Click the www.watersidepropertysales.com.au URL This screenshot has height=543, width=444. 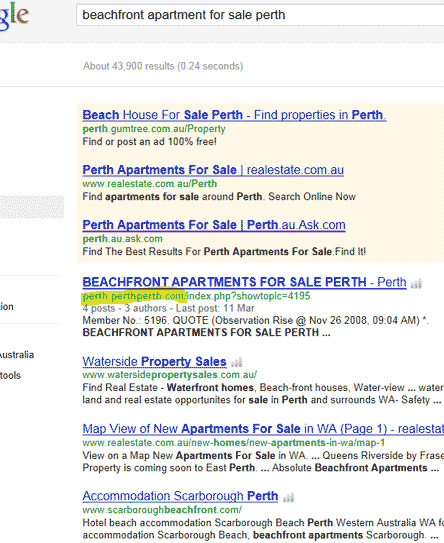pyautogui.click(x=169, y=375)
